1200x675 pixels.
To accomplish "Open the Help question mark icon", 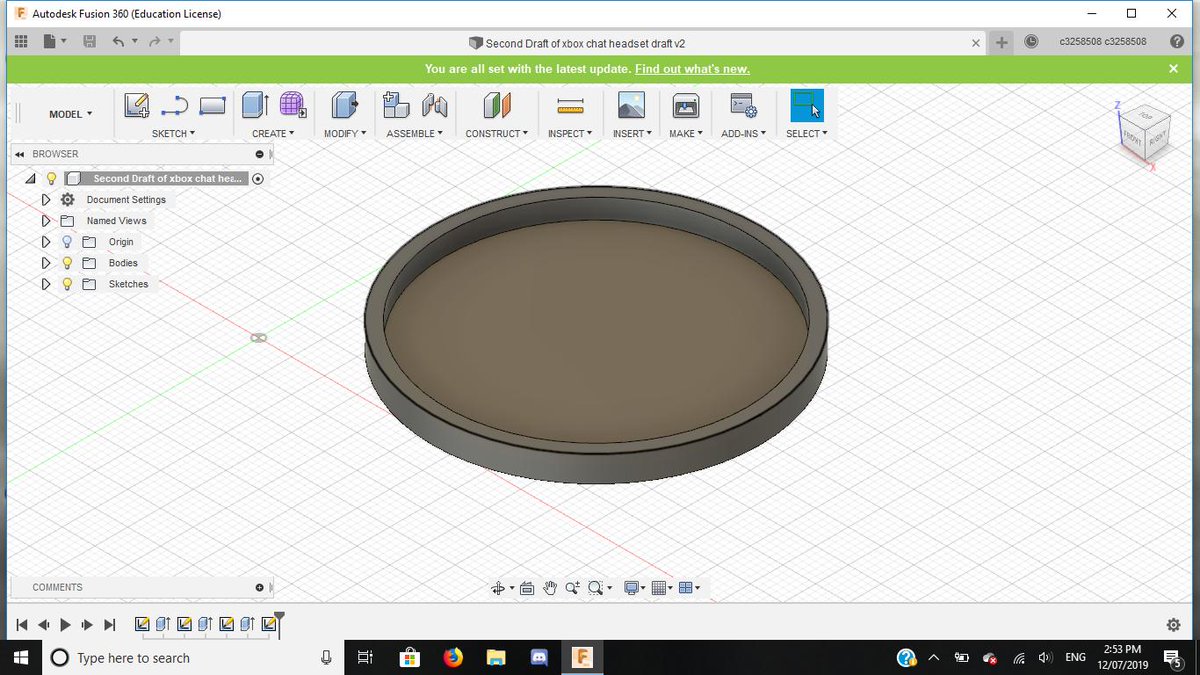I will (x=1177, y=42).
